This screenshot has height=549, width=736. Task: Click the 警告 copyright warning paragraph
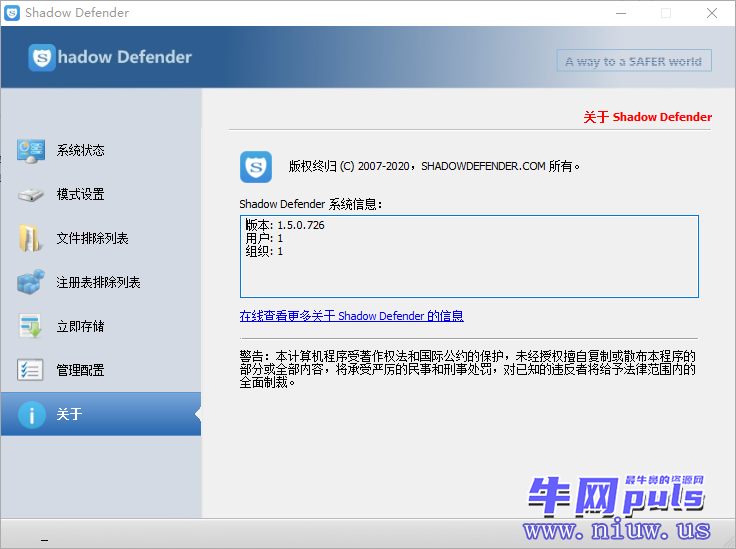coord(468,369)
